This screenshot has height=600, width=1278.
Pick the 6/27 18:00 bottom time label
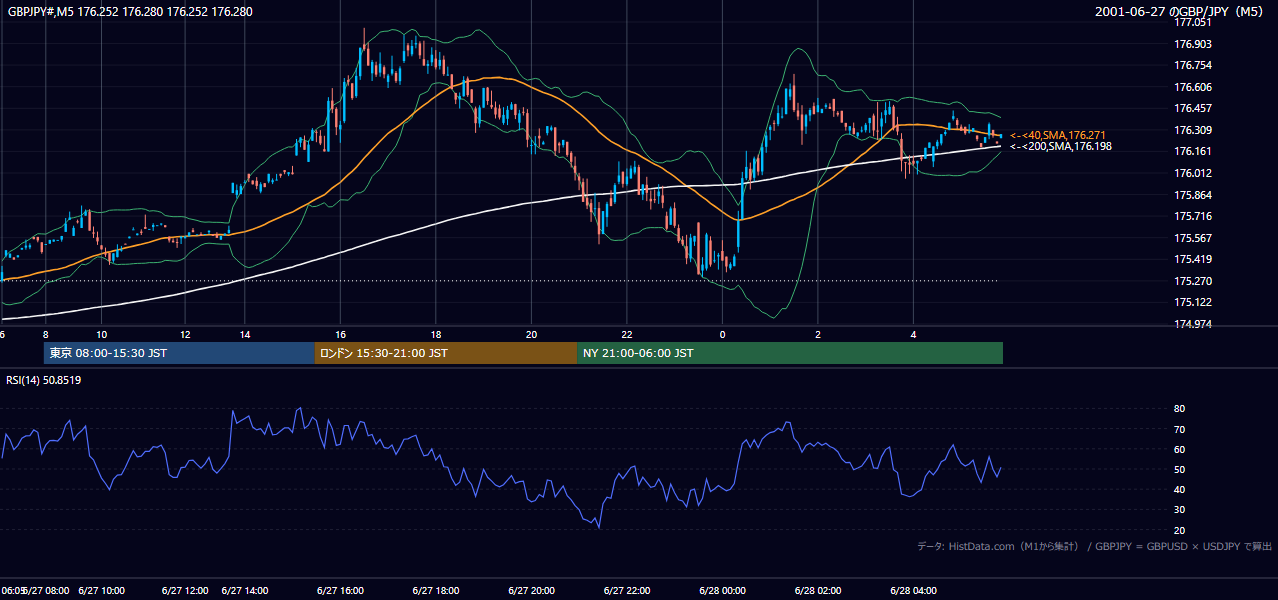coord(435,591)
